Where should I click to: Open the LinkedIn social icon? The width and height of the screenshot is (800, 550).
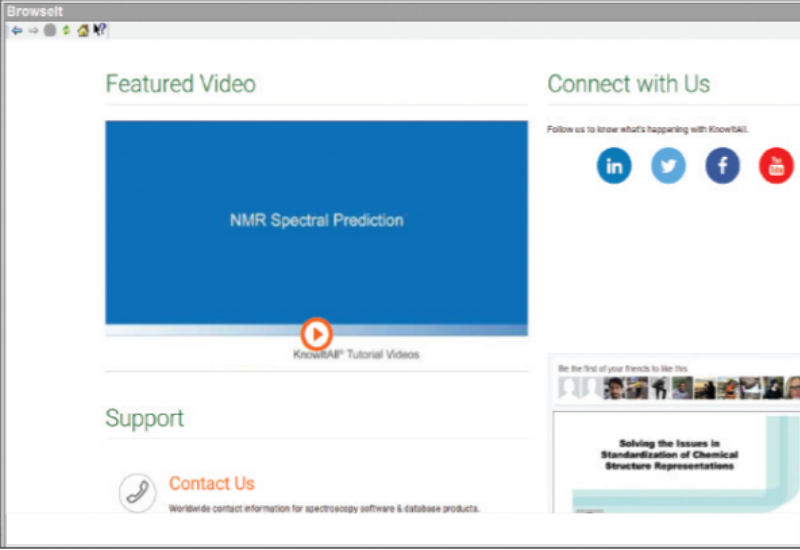pos(614,166)
